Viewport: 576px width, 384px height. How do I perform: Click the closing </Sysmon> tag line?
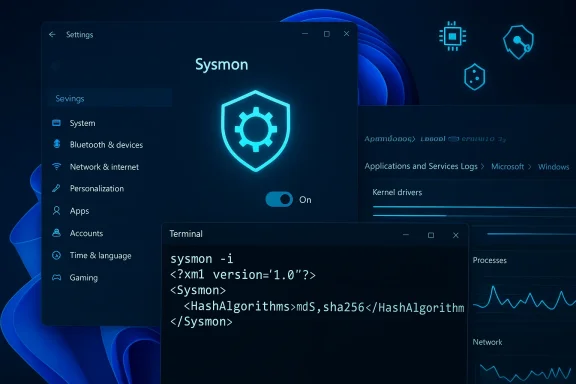pos(201,322)
